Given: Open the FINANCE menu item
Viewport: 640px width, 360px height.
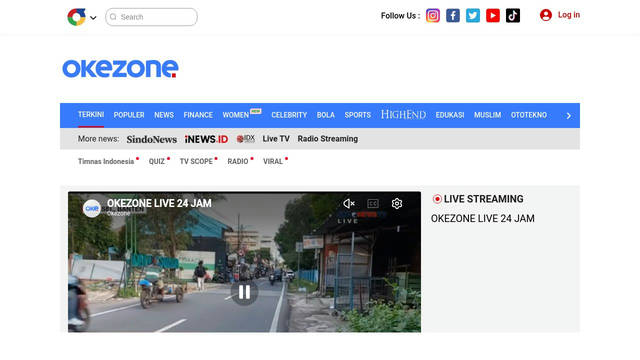Looking at the screenshot, I should coord(198,115).
